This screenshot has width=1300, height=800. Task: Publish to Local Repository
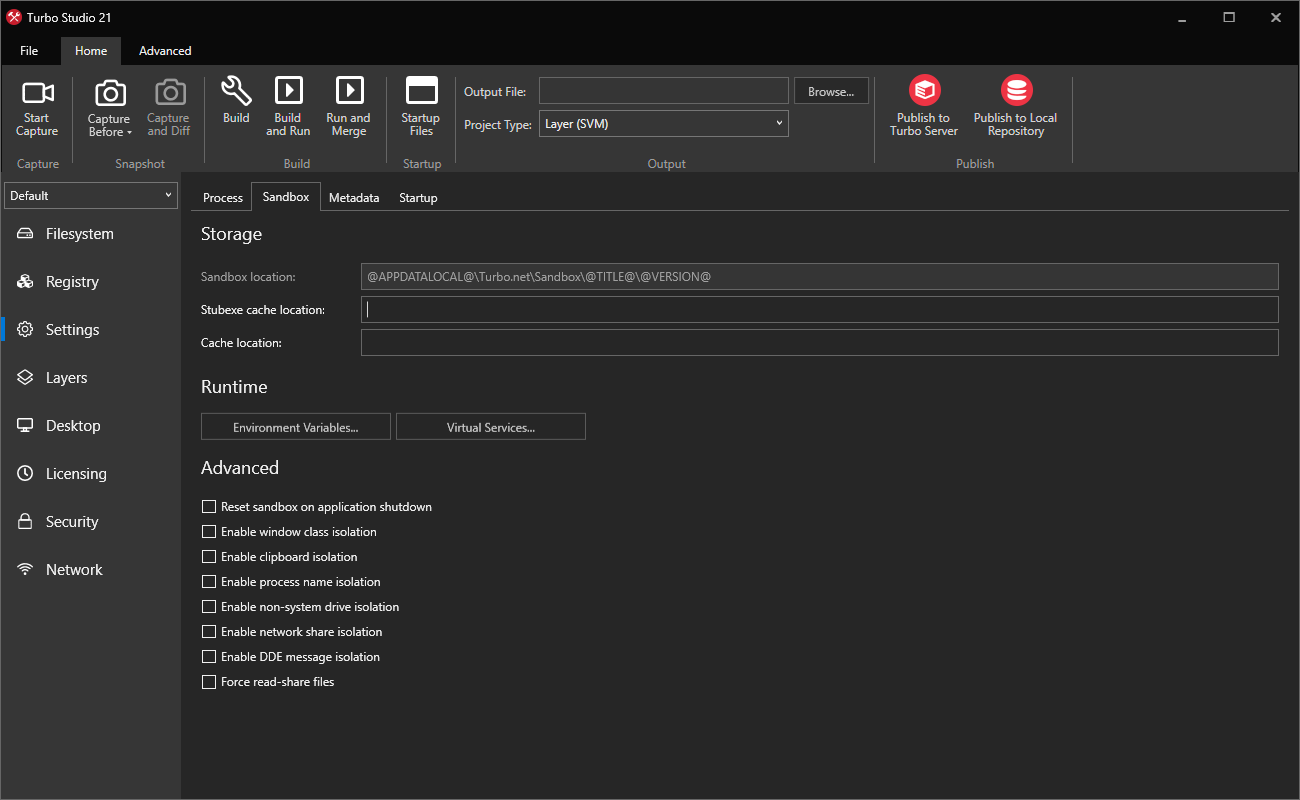1015,105
